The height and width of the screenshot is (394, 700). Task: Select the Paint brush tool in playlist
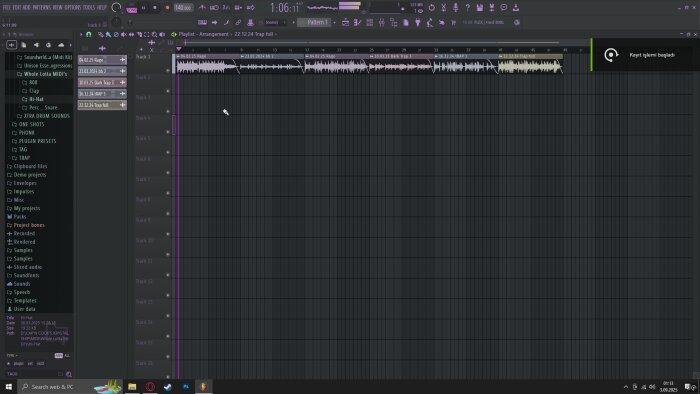(x=108, y=34)
